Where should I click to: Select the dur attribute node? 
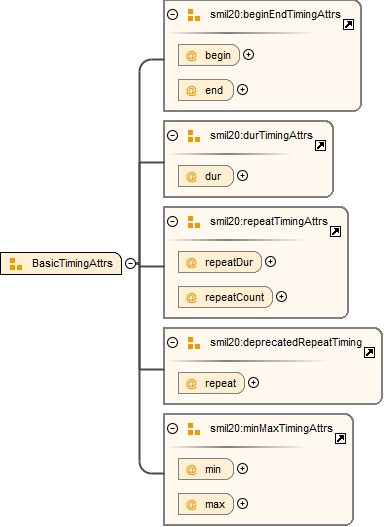(206, 176)
